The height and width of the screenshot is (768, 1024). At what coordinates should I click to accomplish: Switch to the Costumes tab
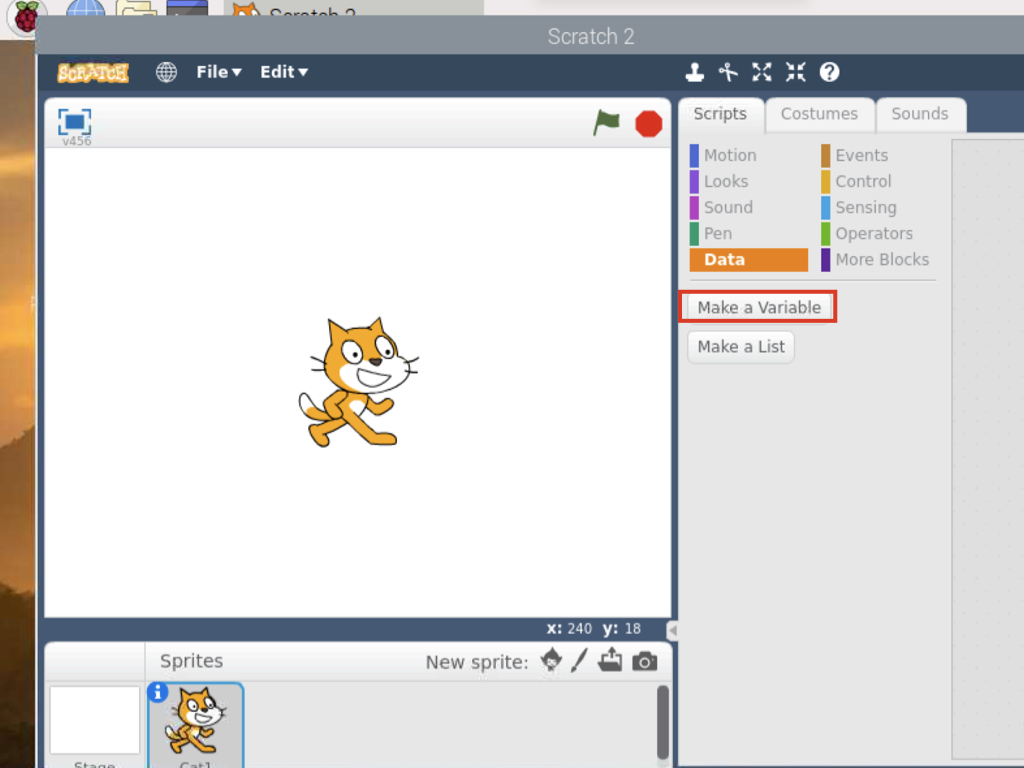pos(820,114)
